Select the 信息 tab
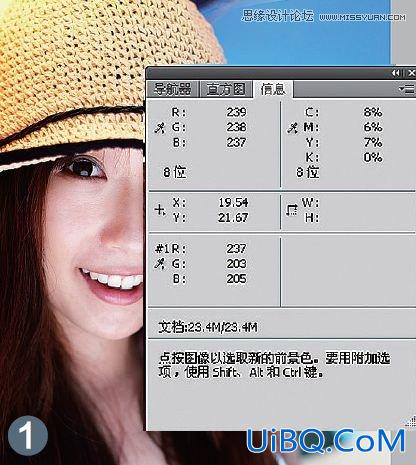This screenshot has width=416, height=465. (x=273, y=89)
